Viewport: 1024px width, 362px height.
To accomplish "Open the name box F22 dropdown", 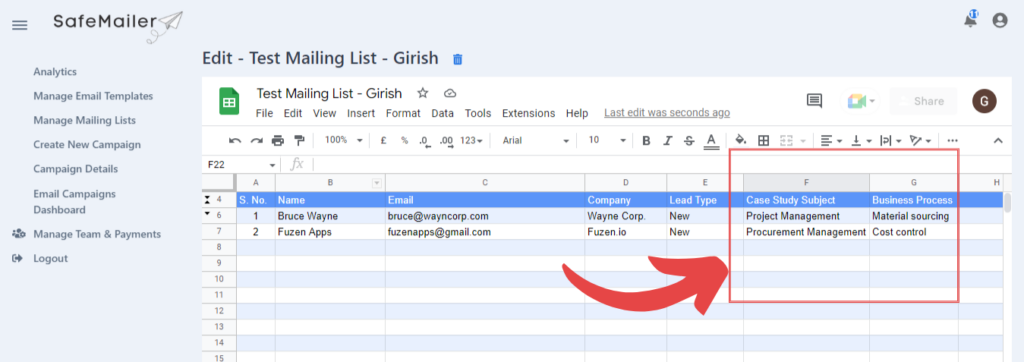I will point(272,165).
